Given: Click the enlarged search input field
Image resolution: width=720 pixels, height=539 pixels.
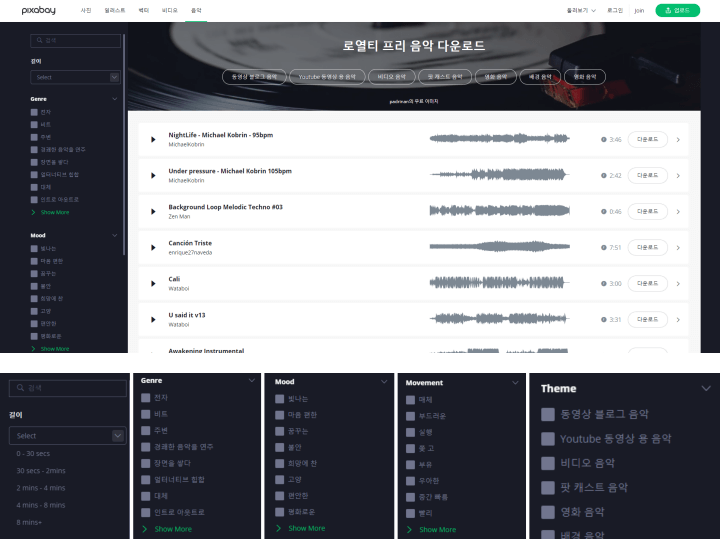Looking at the screenshot, I should coord(68,388).
